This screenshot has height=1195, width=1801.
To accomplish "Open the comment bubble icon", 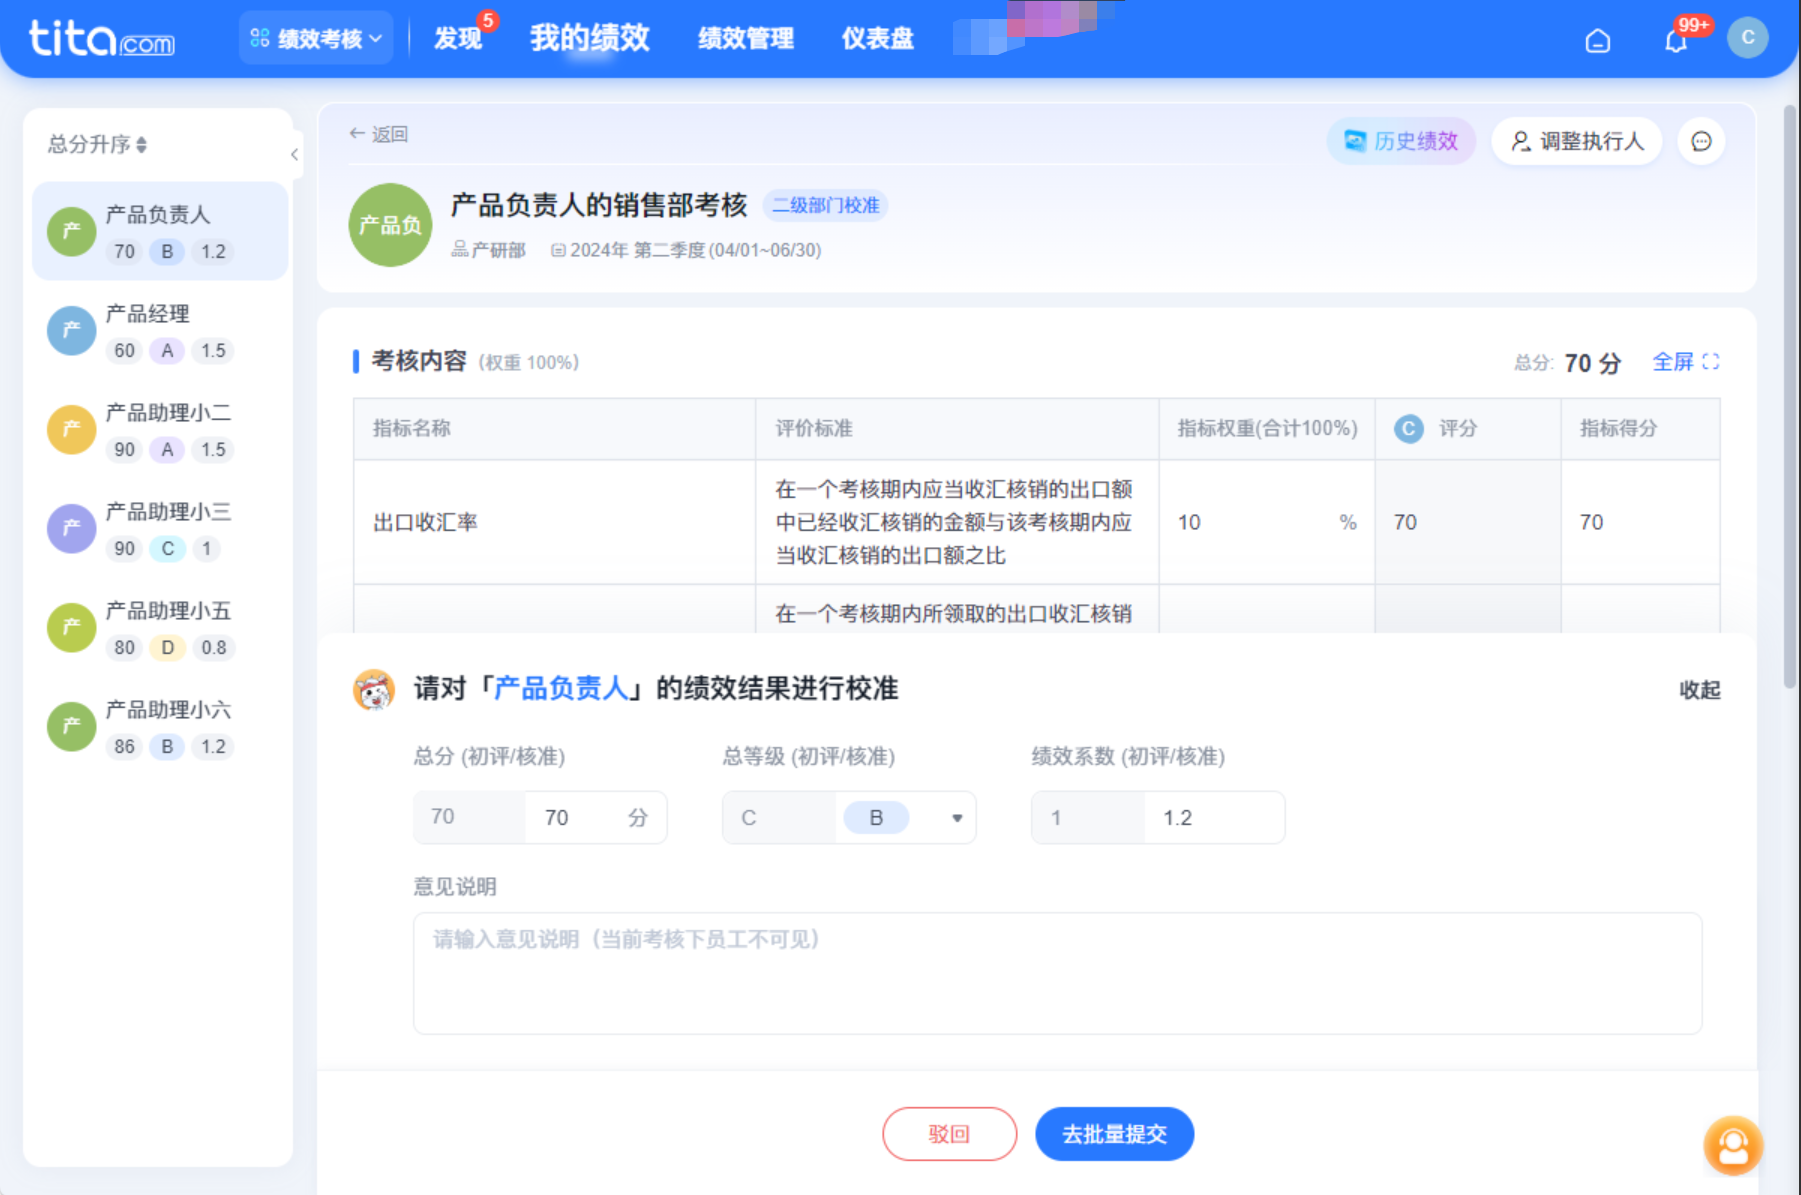I will point(1701,142).
